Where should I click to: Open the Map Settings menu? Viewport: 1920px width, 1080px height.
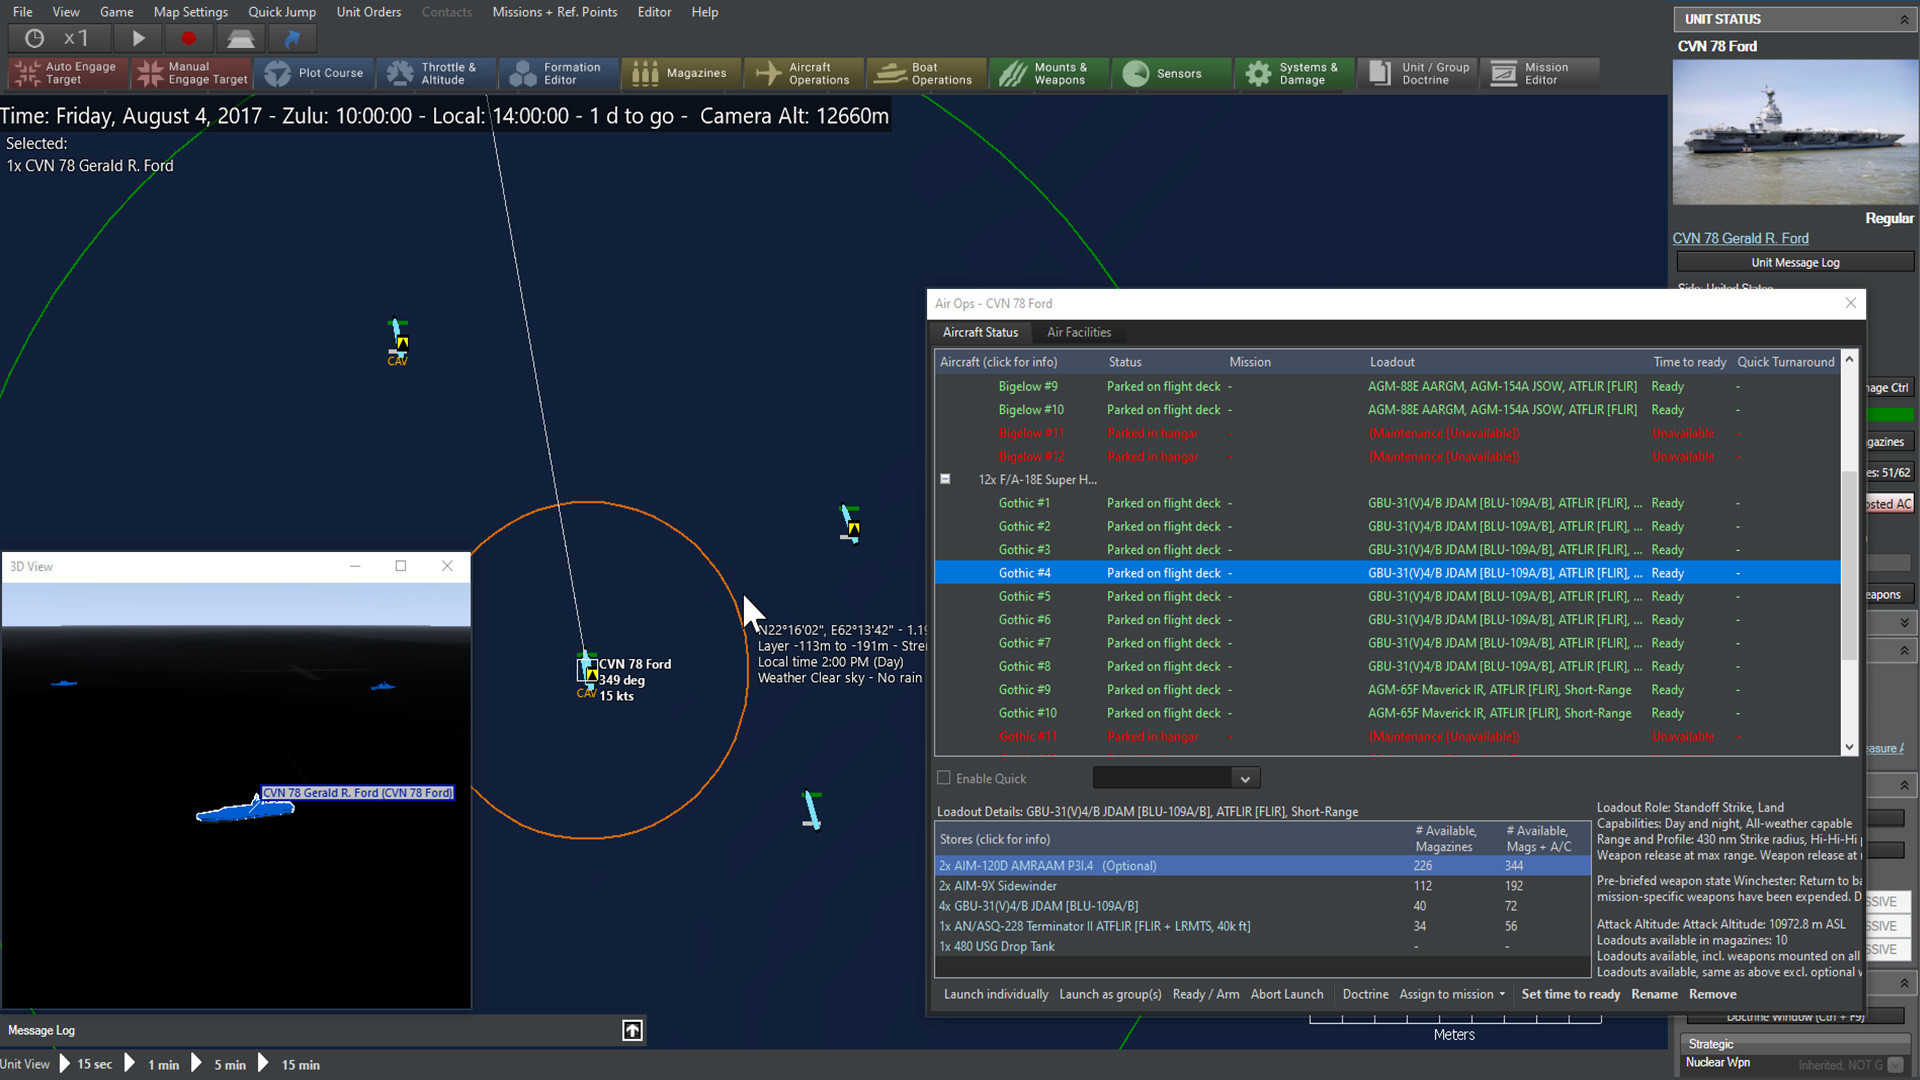tap(190, 12)
